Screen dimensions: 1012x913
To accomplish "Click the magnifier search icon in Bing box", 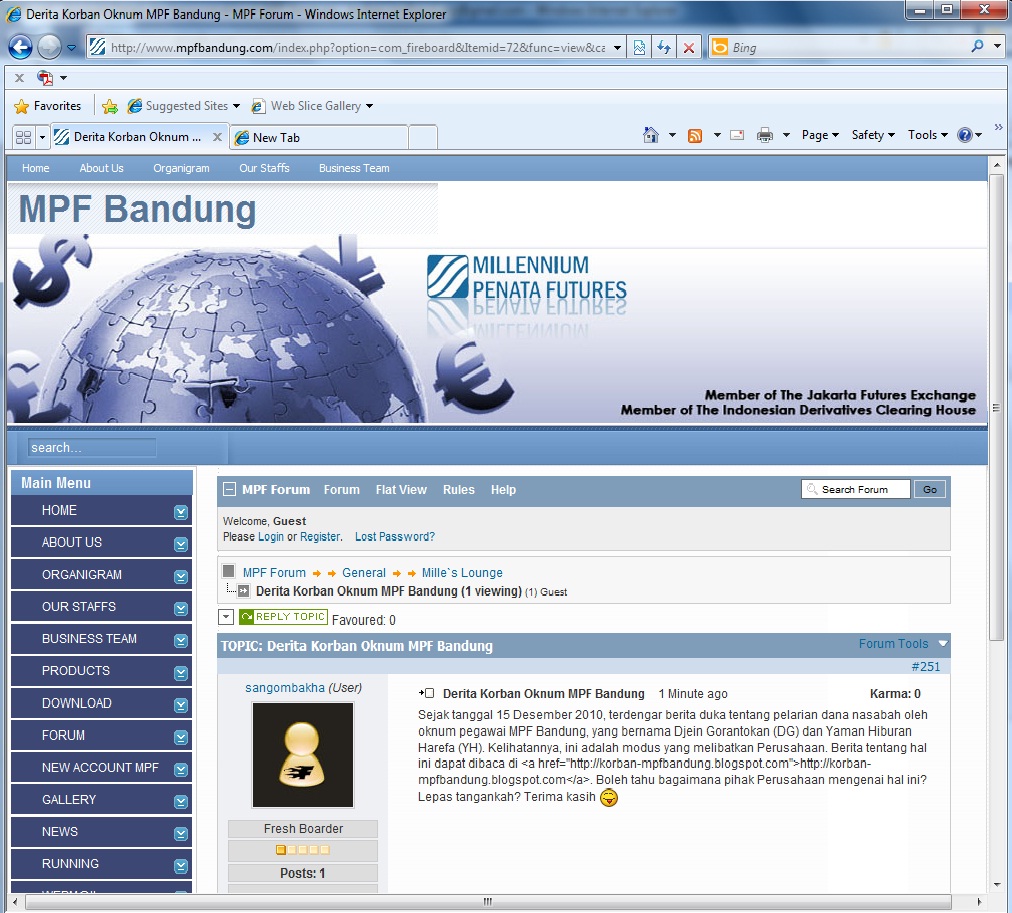I will [977, 46].
